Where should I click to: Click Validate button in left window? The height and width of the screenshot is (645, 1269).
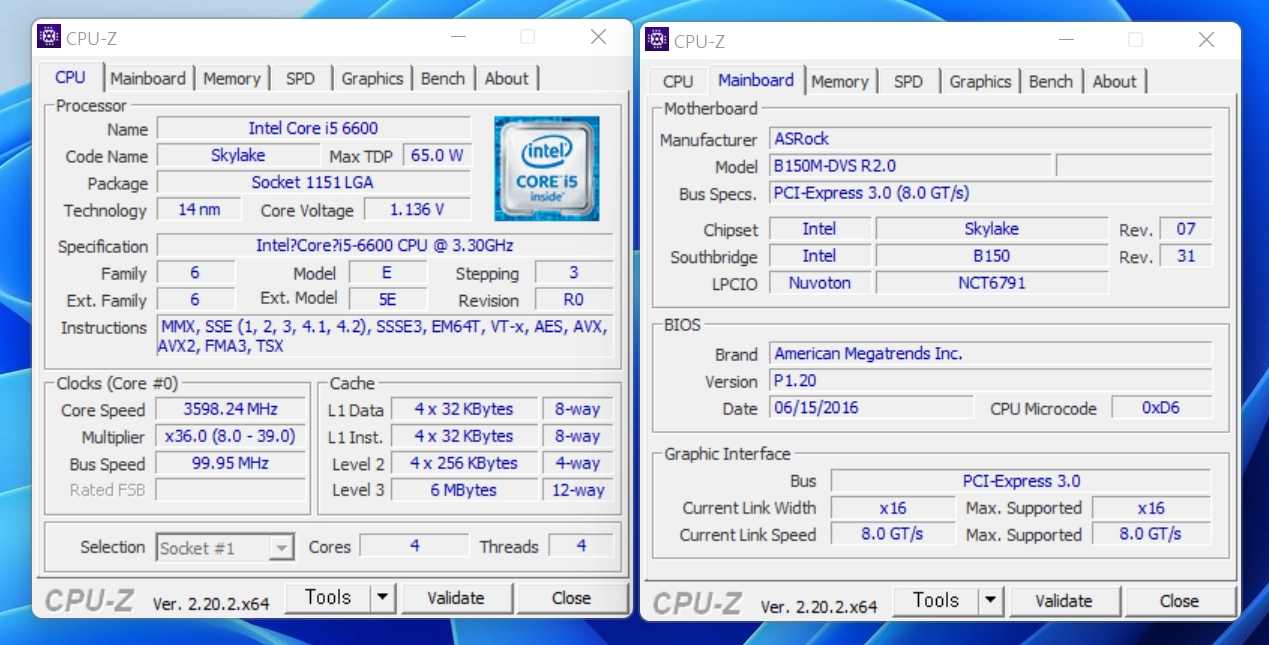pos(456,598)
